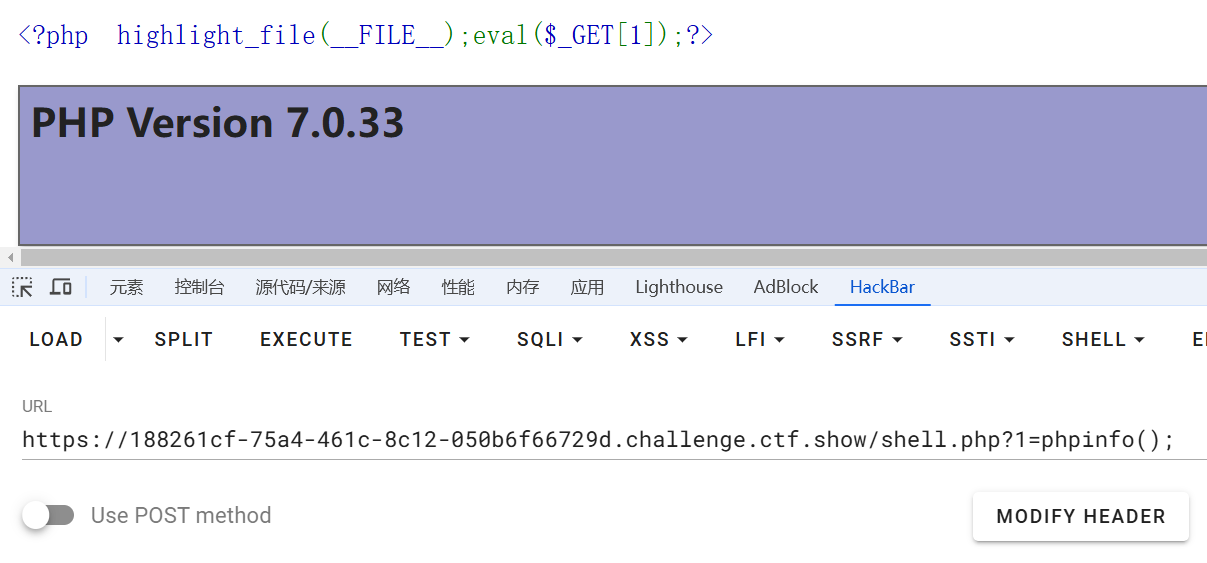This screenshot has width=1207, height=563.
Task: Click the SPLIT button
Action: [x=184, y=339]
